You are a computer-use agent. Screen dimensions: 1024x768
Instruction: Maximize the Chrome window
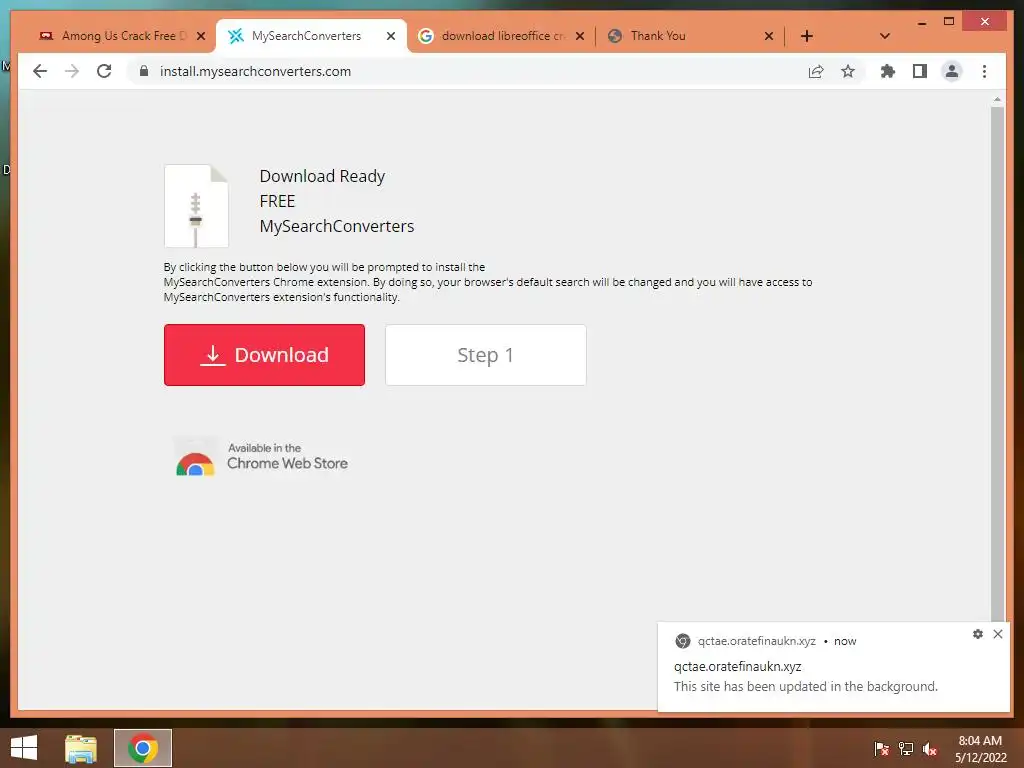pos(949,22)
